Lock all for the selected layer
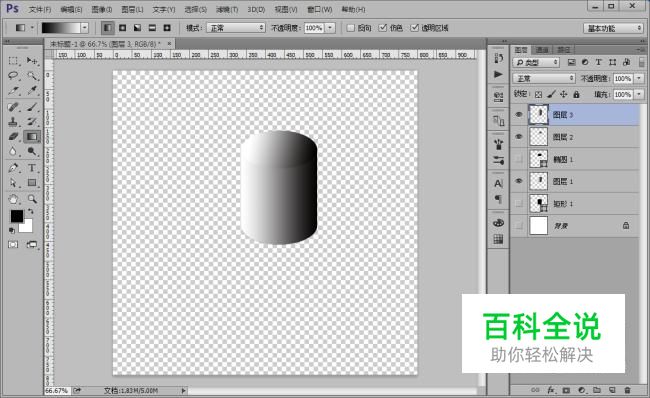 [x=576, y=95]
